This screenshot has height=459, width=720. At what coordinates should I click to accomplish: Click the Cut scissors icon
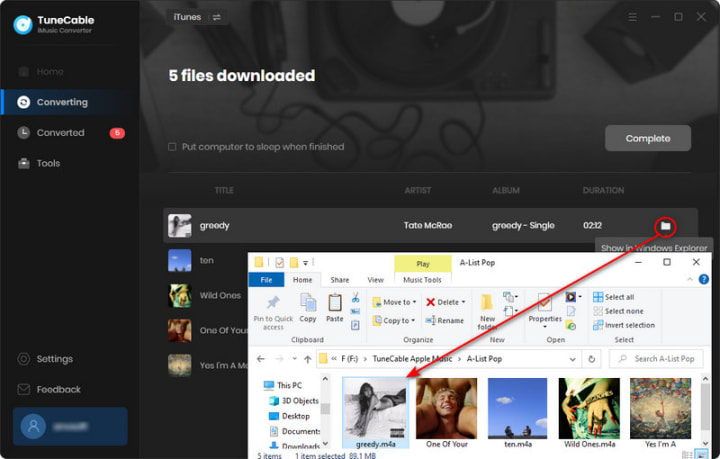pyautogui.click(x=355, y=297)
